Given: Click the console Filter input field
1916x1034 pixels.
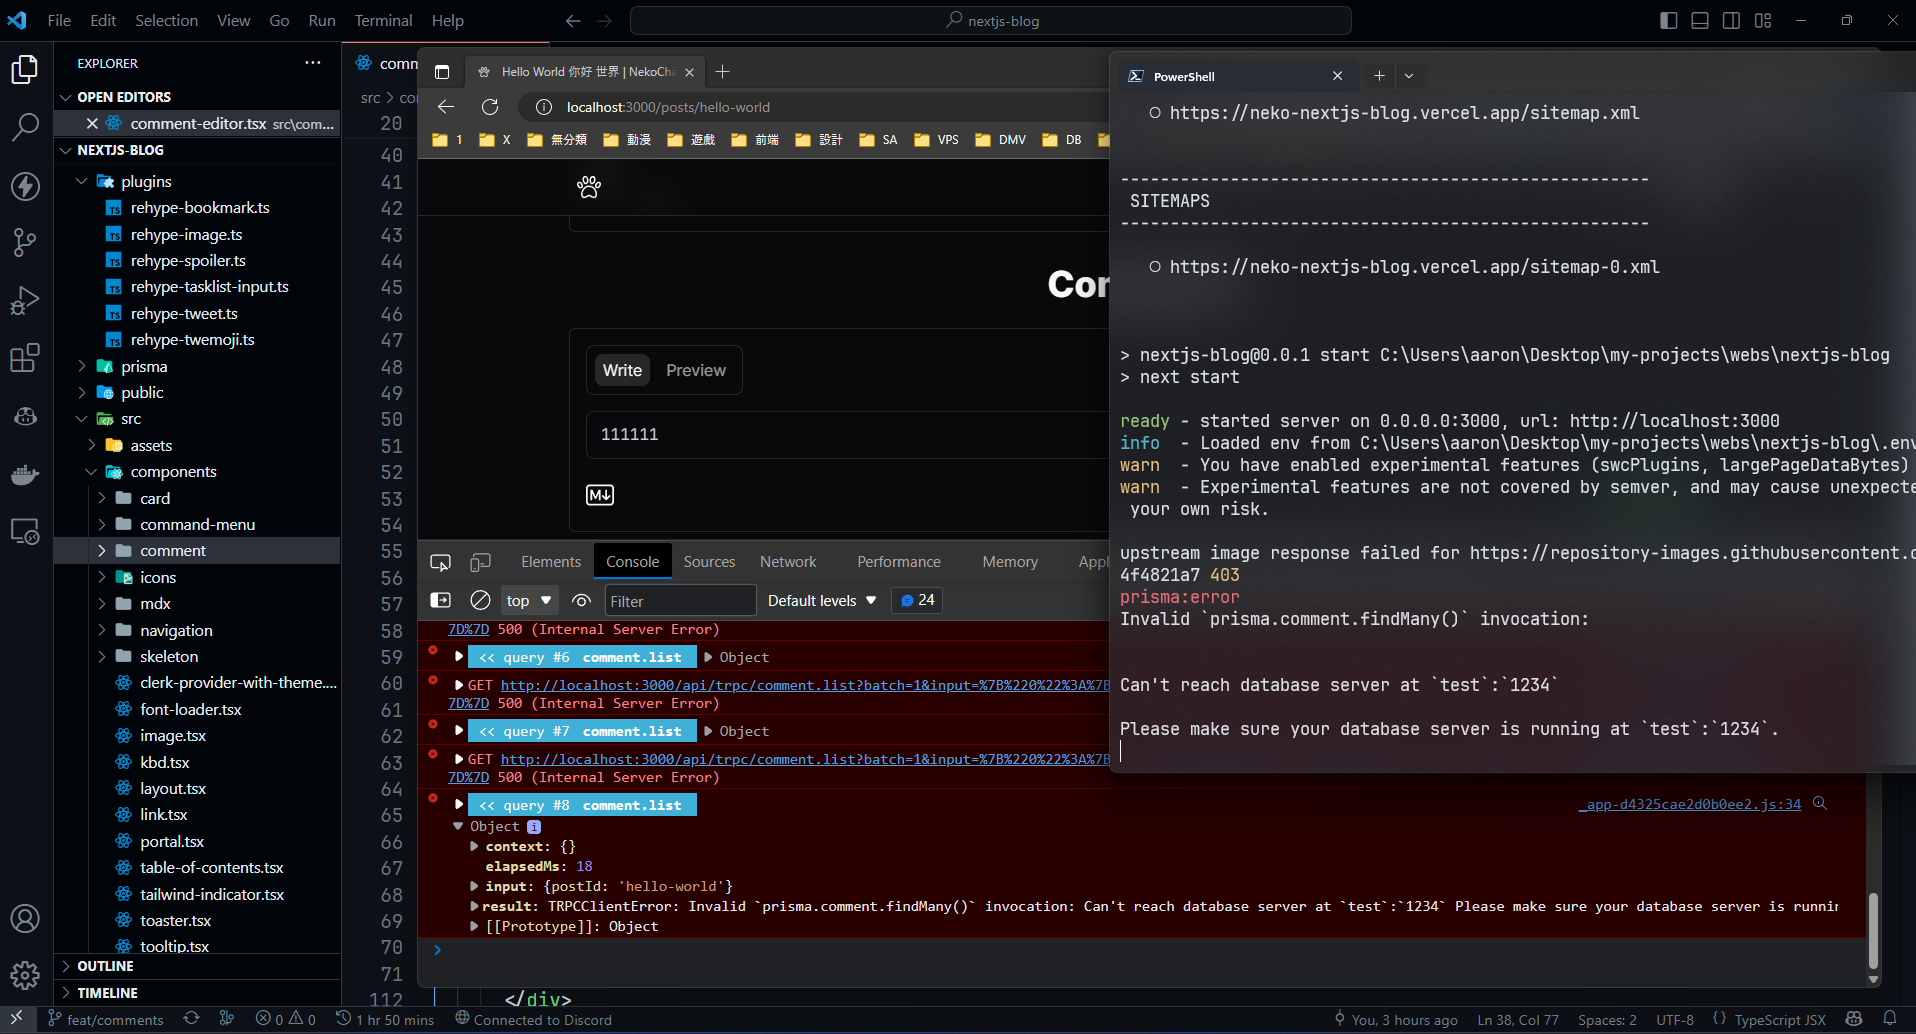Looking at the screenshot, I should [x=680, y=601].
